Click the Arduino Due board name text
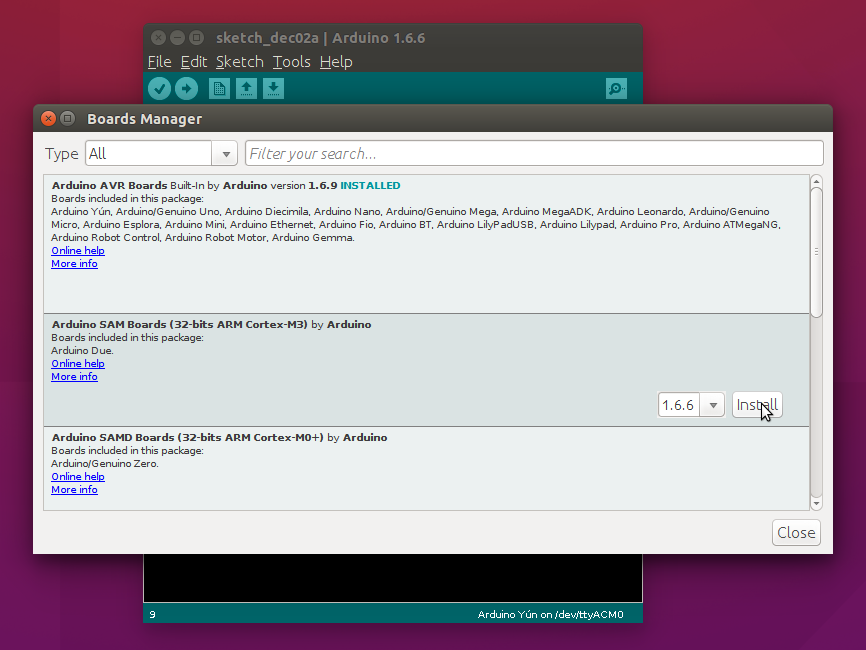 (x=82, y=351)
